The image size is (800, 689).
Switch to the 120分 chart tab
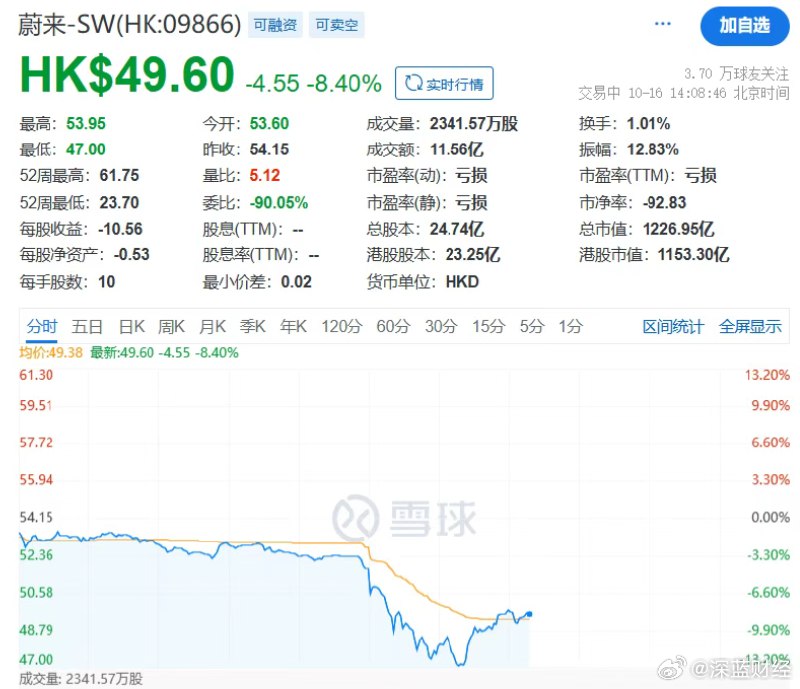point(342,326)
